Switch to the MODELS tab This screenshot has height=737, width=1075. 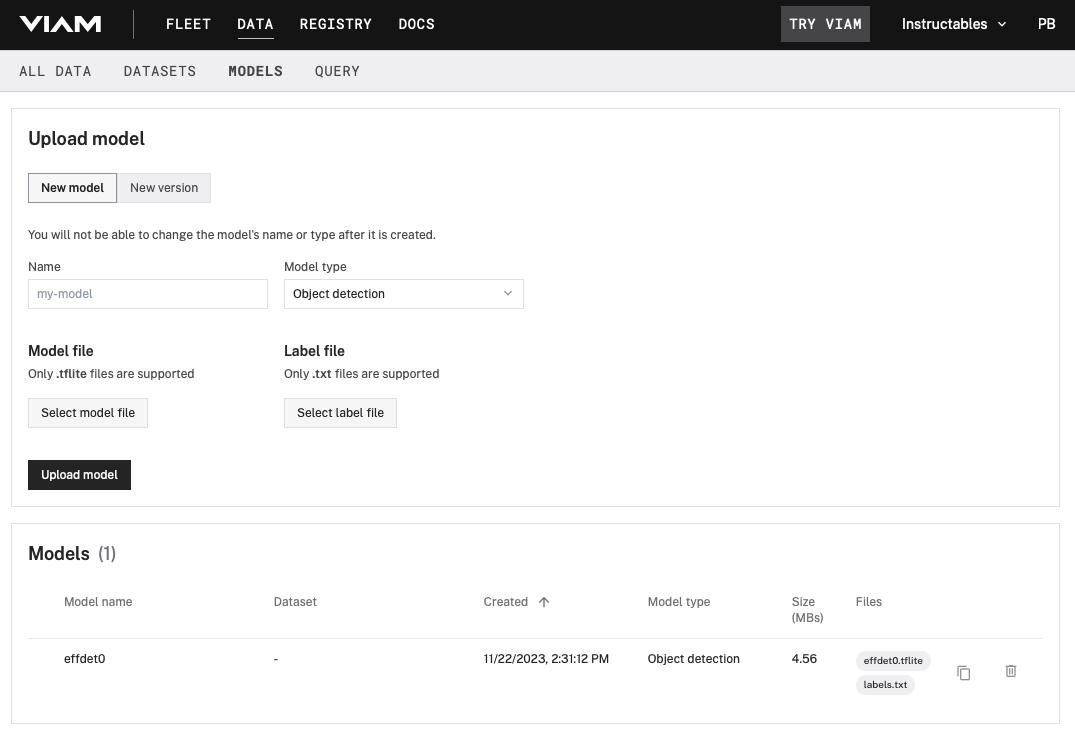click(x=255, y=71)
